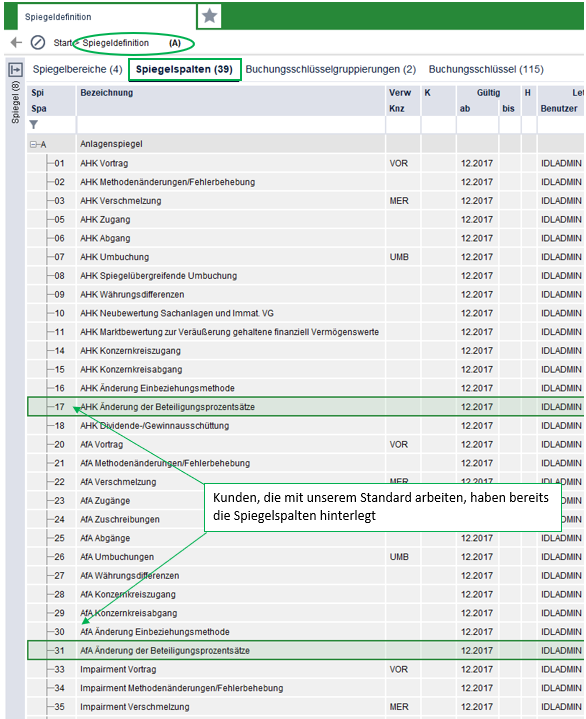Select row 25 AfA Abgänge
The image size is (586, 719).
point(305,538)
